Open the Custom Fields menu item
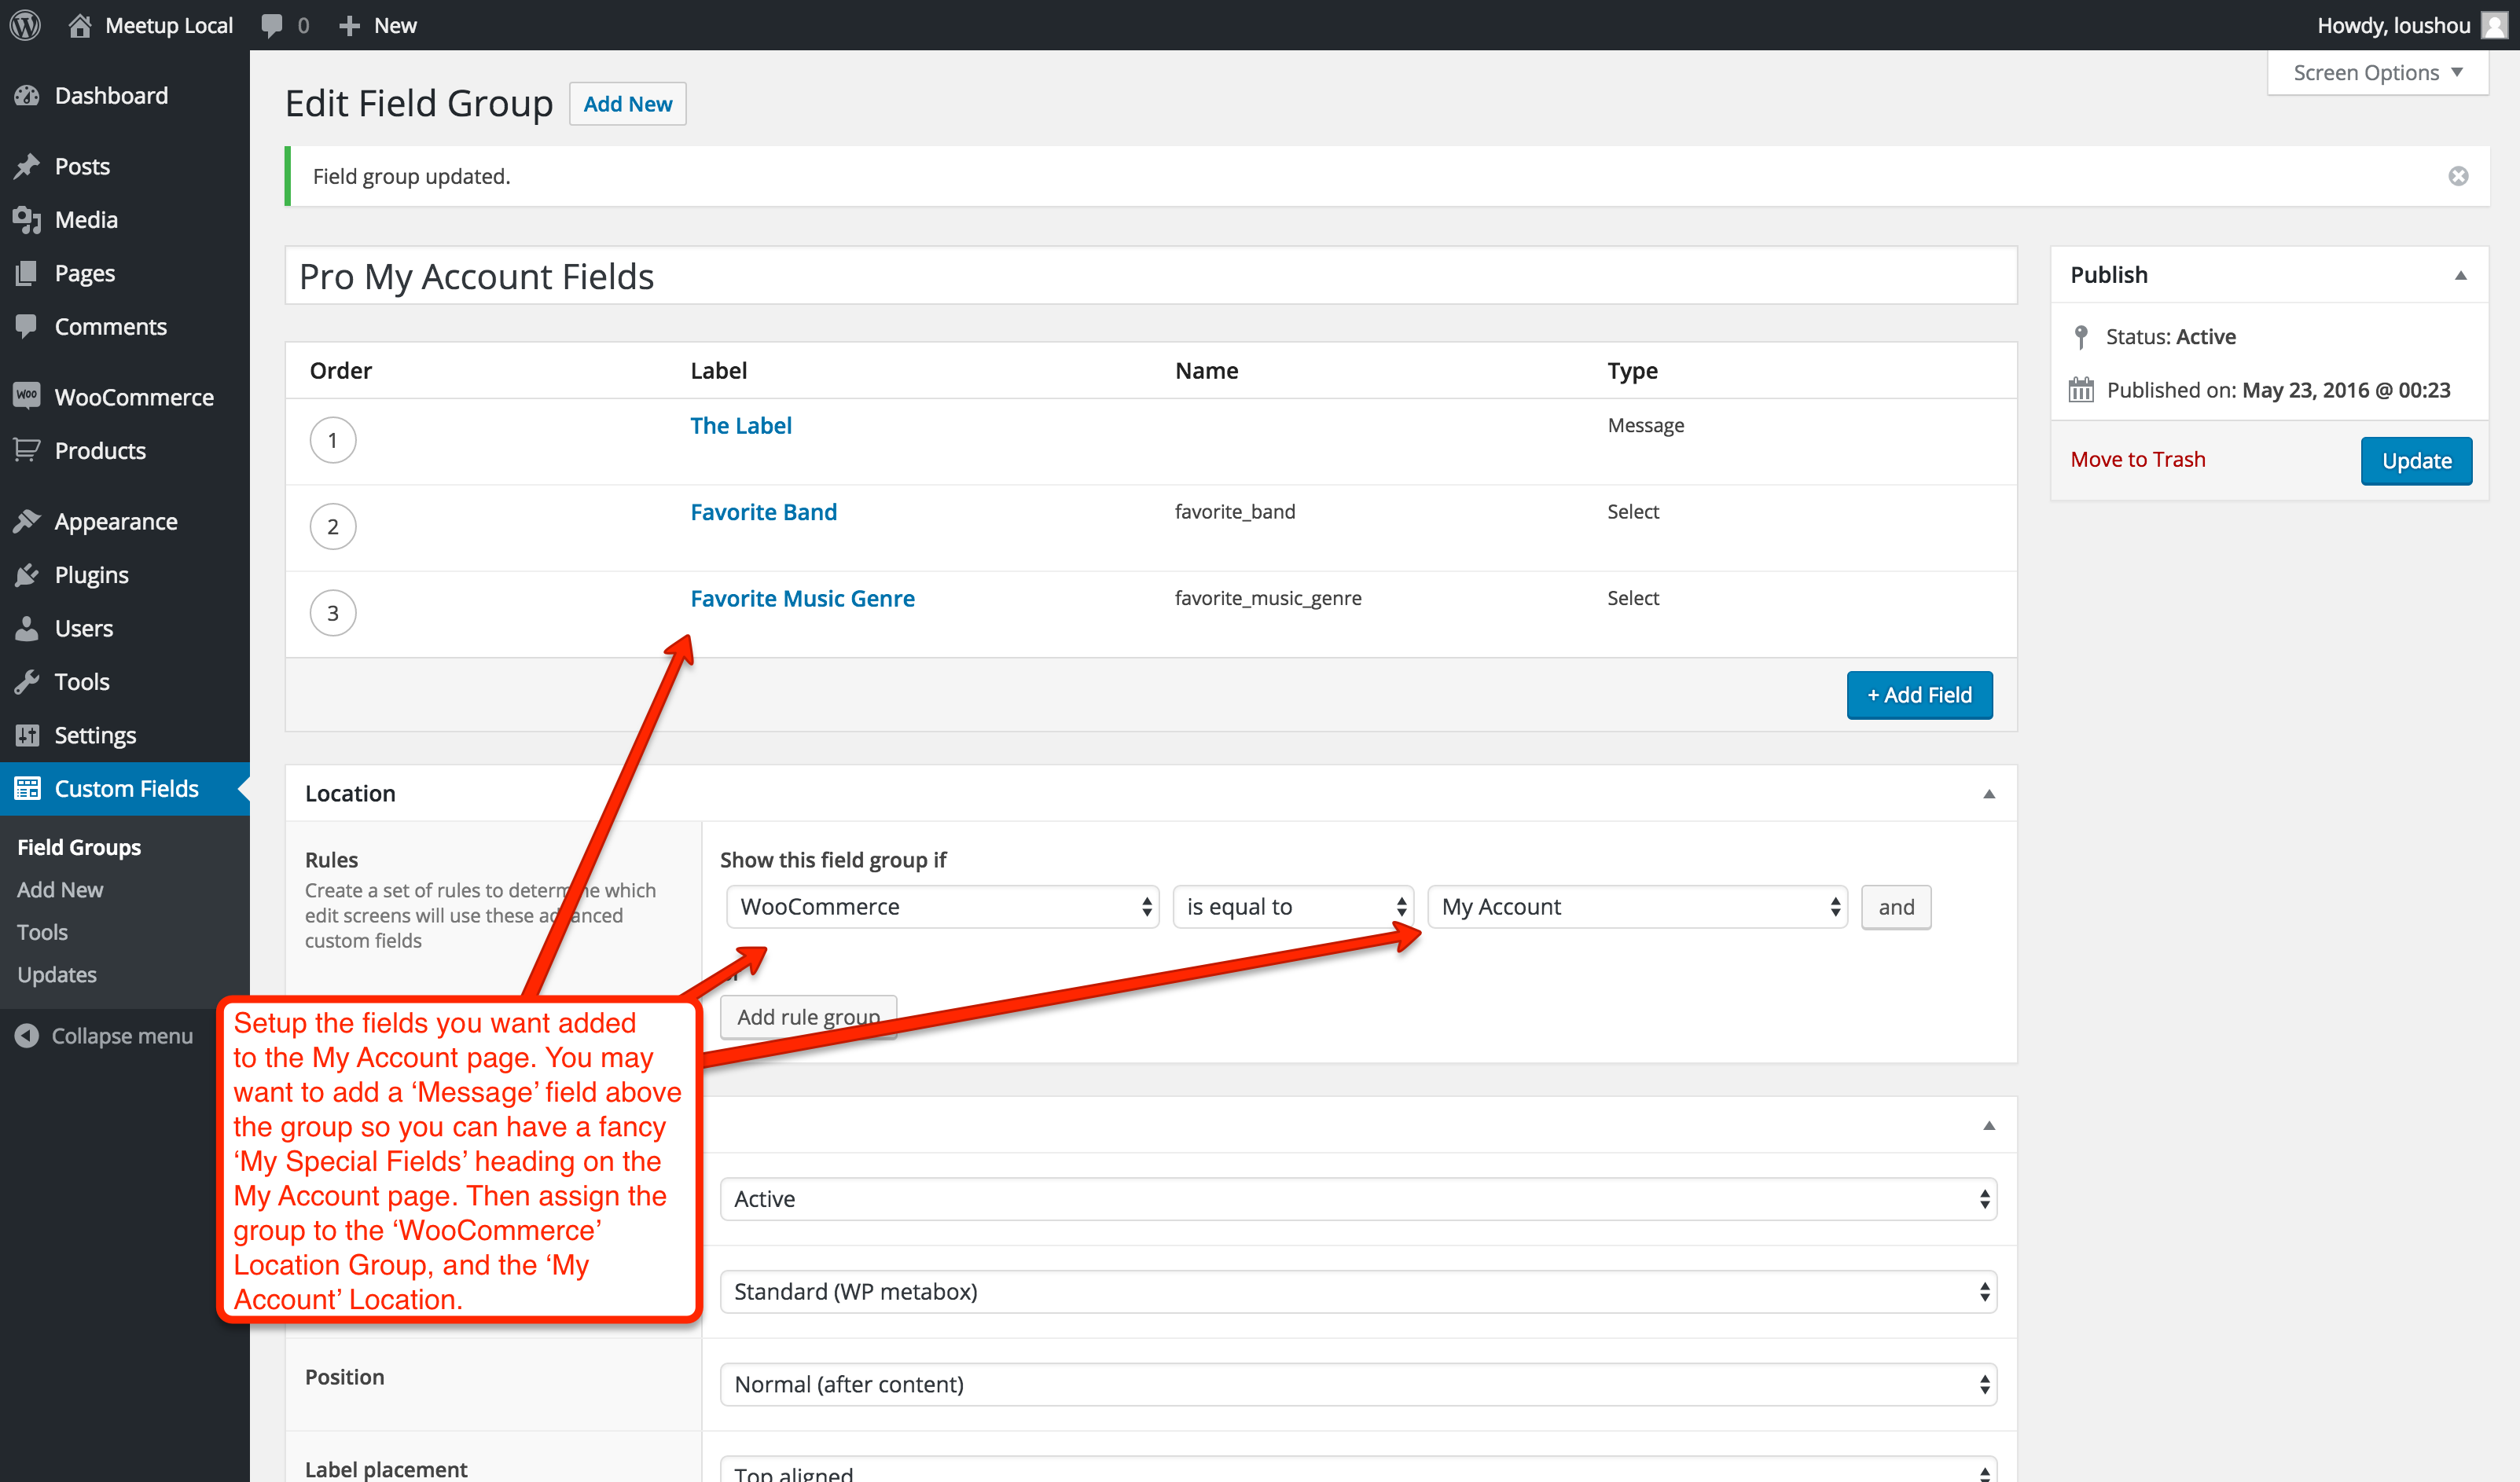Viewport: 2520px width, 1482px height. pyautogui.click(x=125, y=789)
